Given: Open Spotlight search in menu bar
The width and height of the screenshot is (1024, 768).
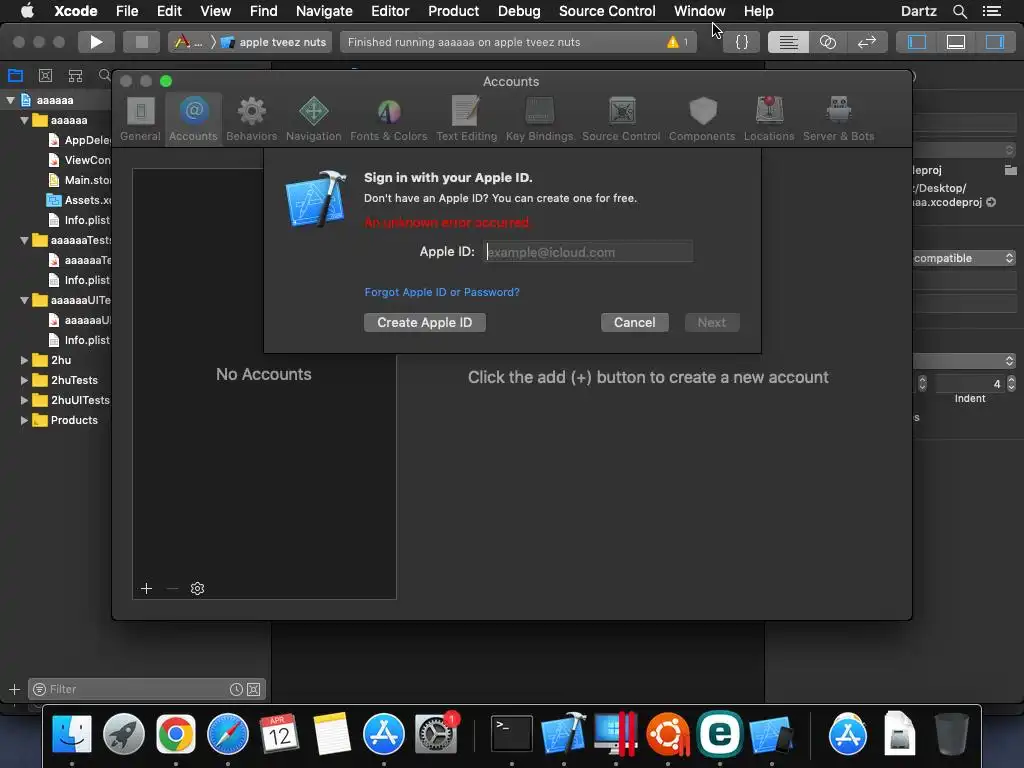Looking at the screenshot, I should 959,11.
